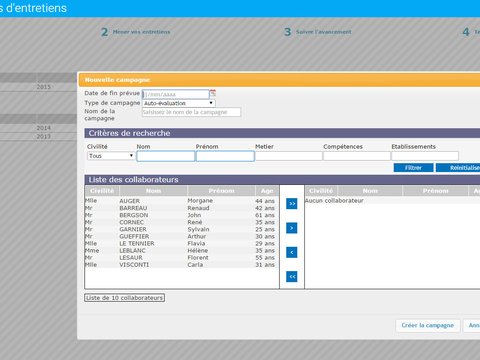Focus the Date de fin prévue field
This screenshot has height=360, width=480.
tap(176, 94)
